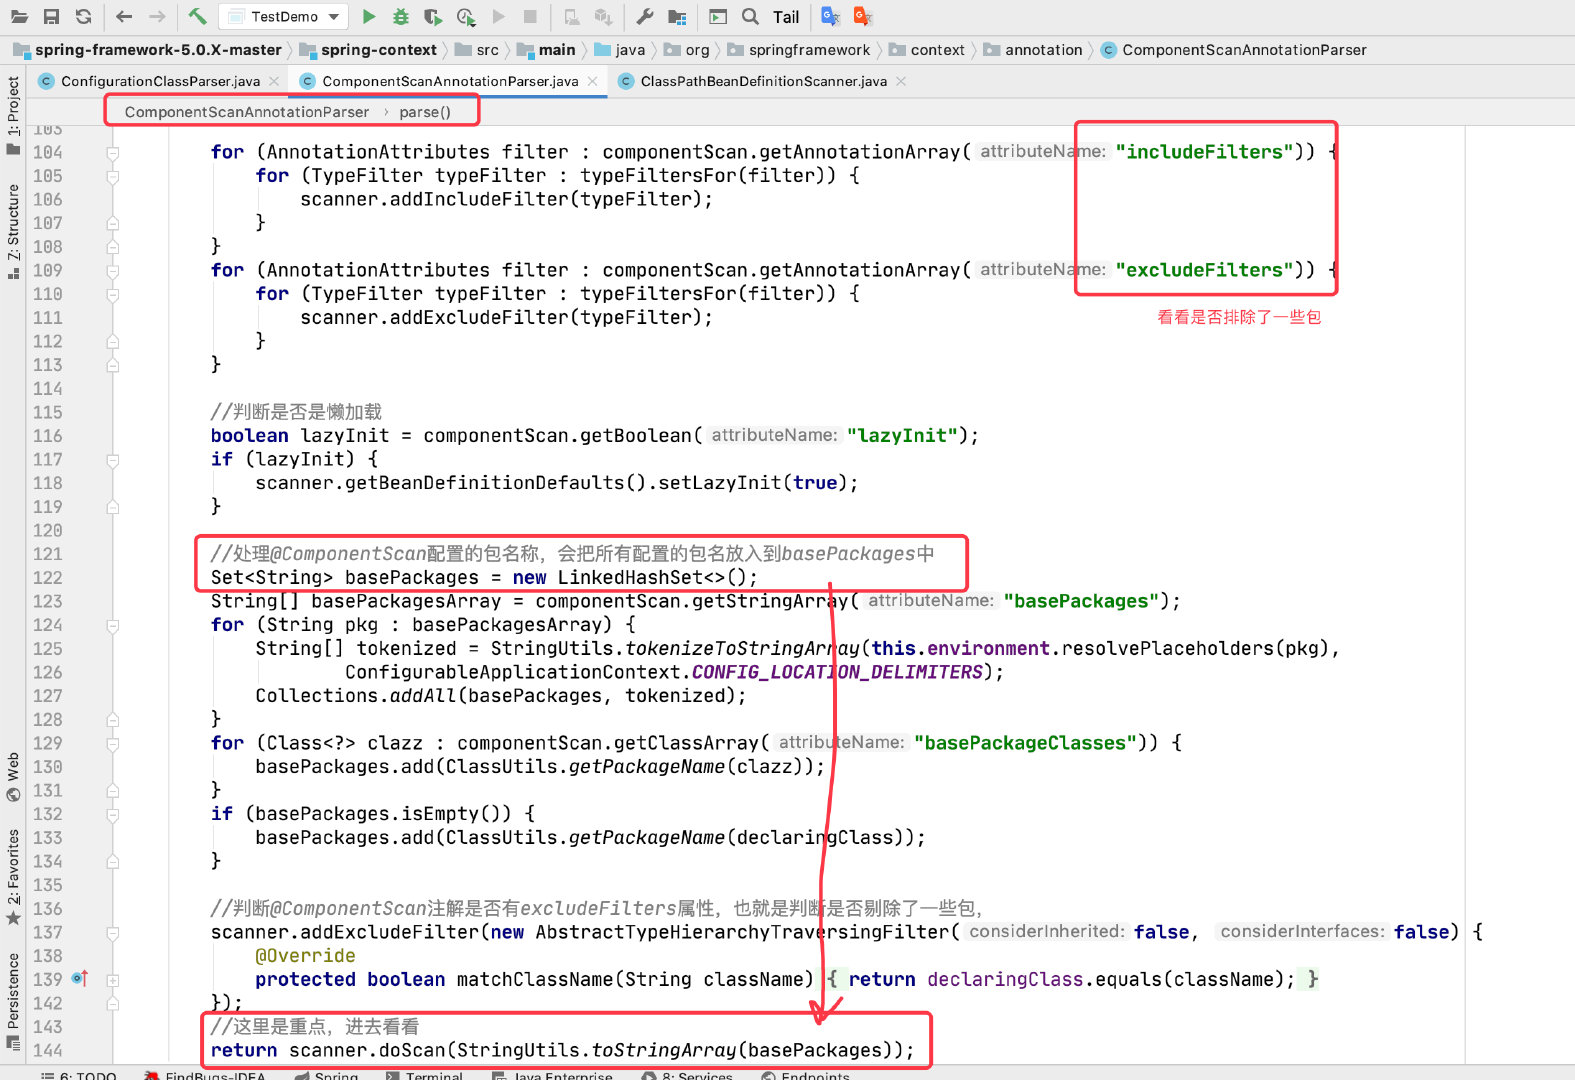Click the "excludeFilters" string literal
The height and width of the screenshot is (1080, 1575).
click(x=1205, y=270)
